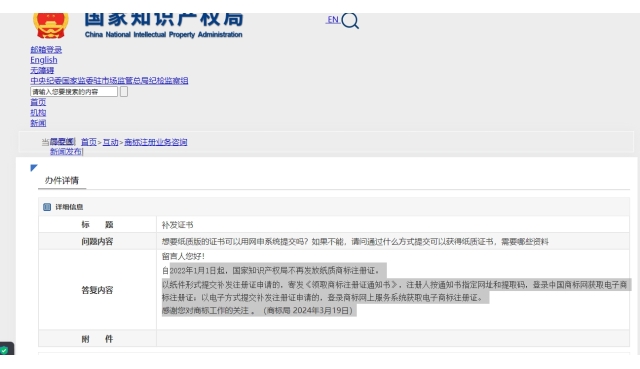Screen dimensions: 640x369
Task: Click the 答复内容 row label
Action: coord(97,290)
